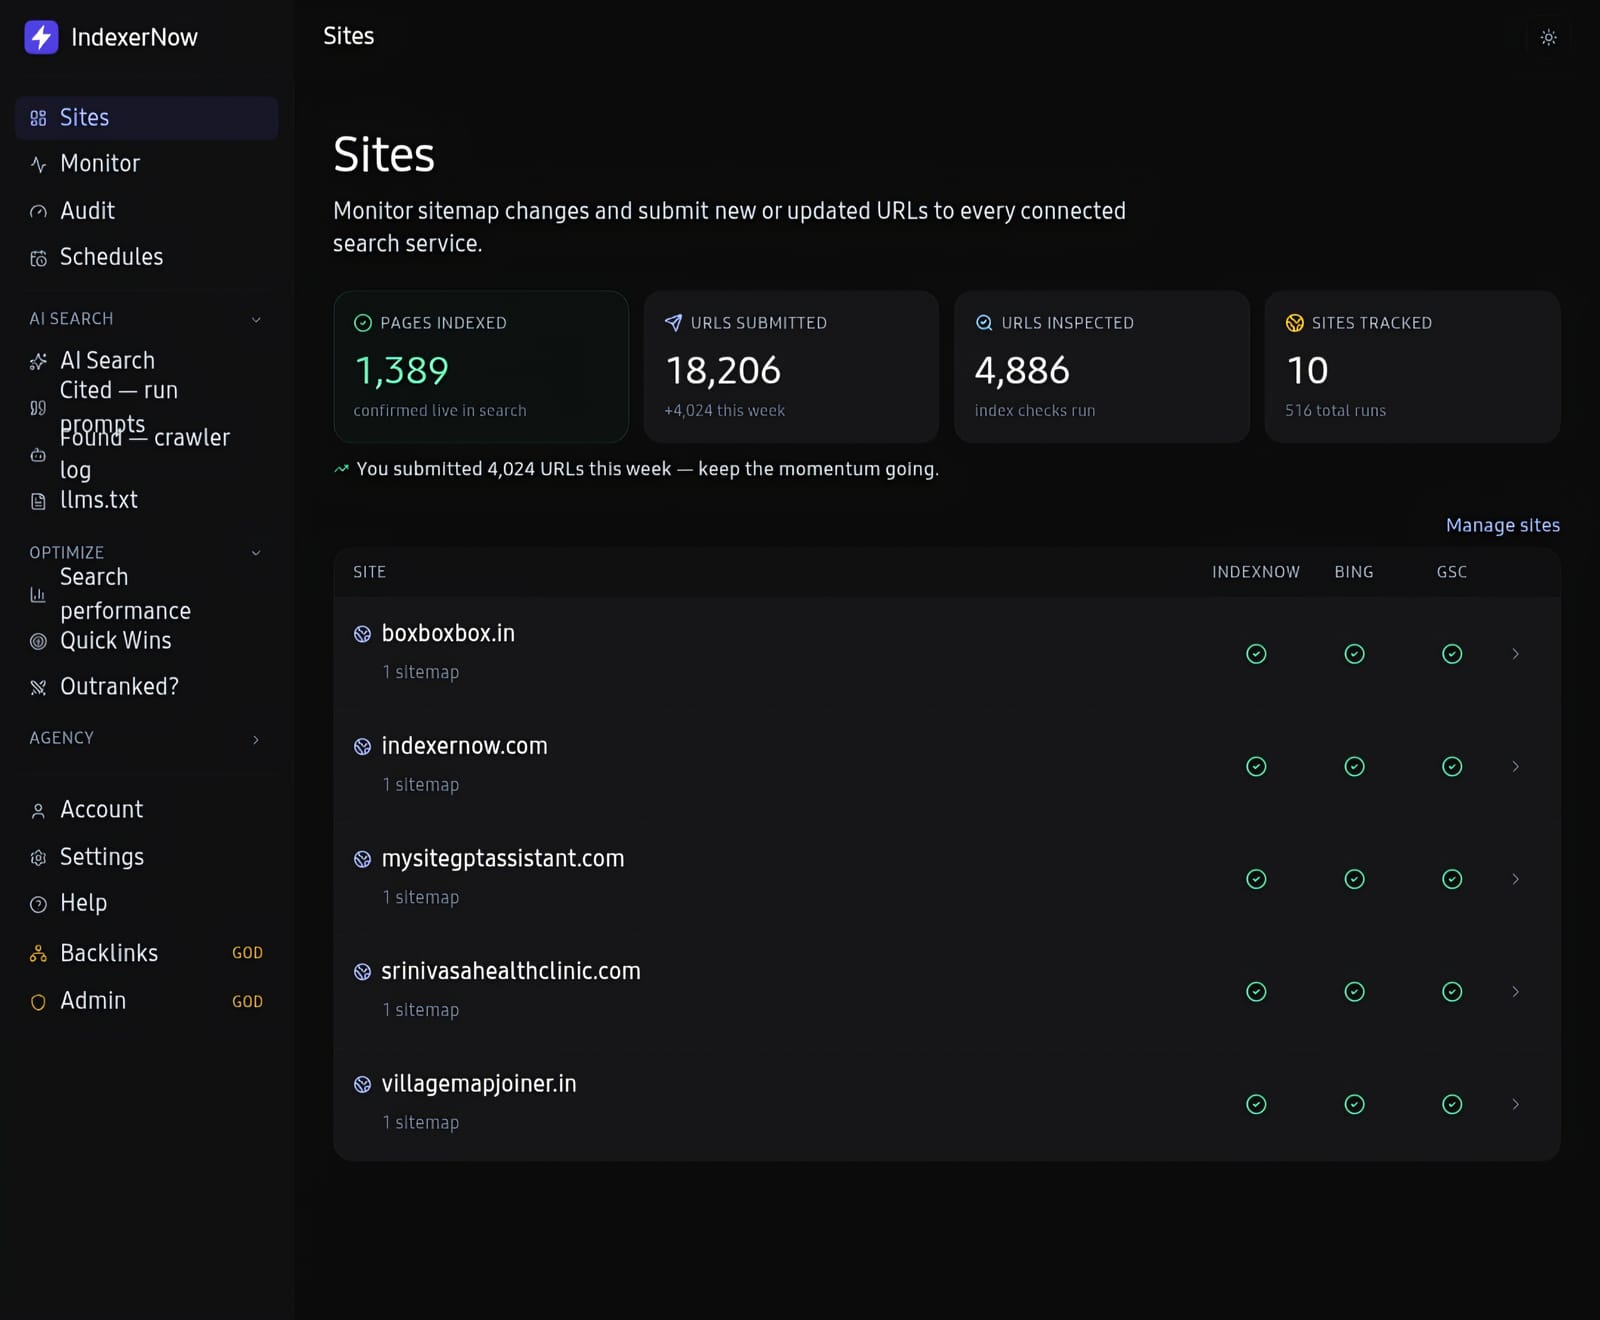Click indexernow.com Bing status check
The image size is (1600, 1320).
click(x=1355, y=767)
